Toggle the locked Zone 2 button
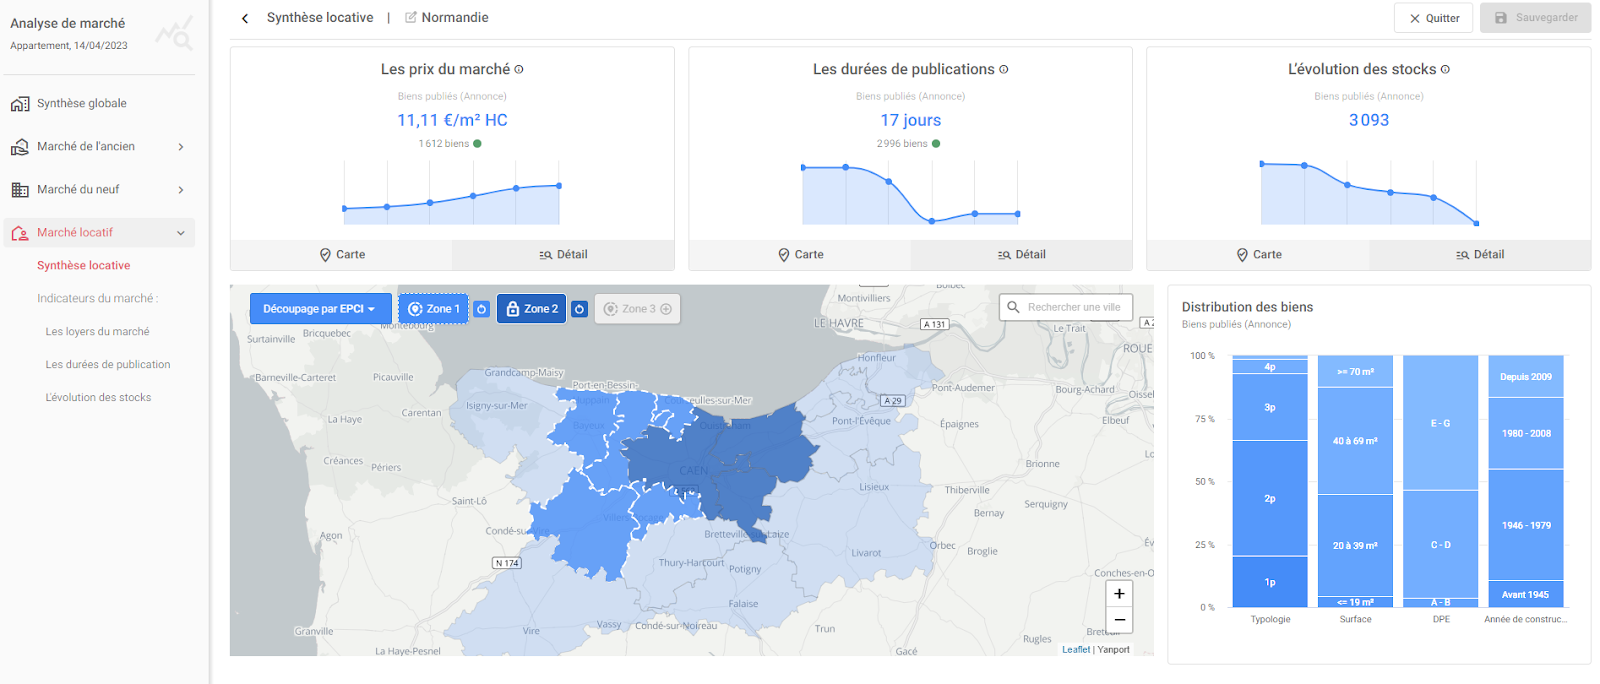1600x684 pixels. point(531,309)
